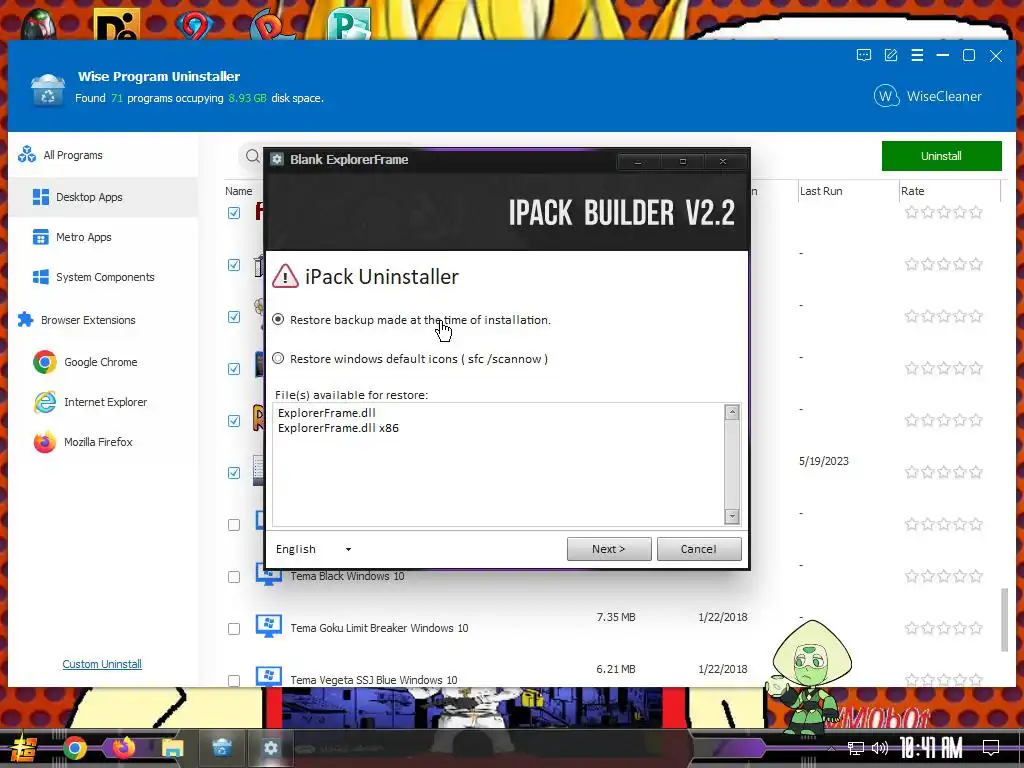
Task: Select ExplorerFrame.dll x86 in restore list
Action: (x=338, y=428)
